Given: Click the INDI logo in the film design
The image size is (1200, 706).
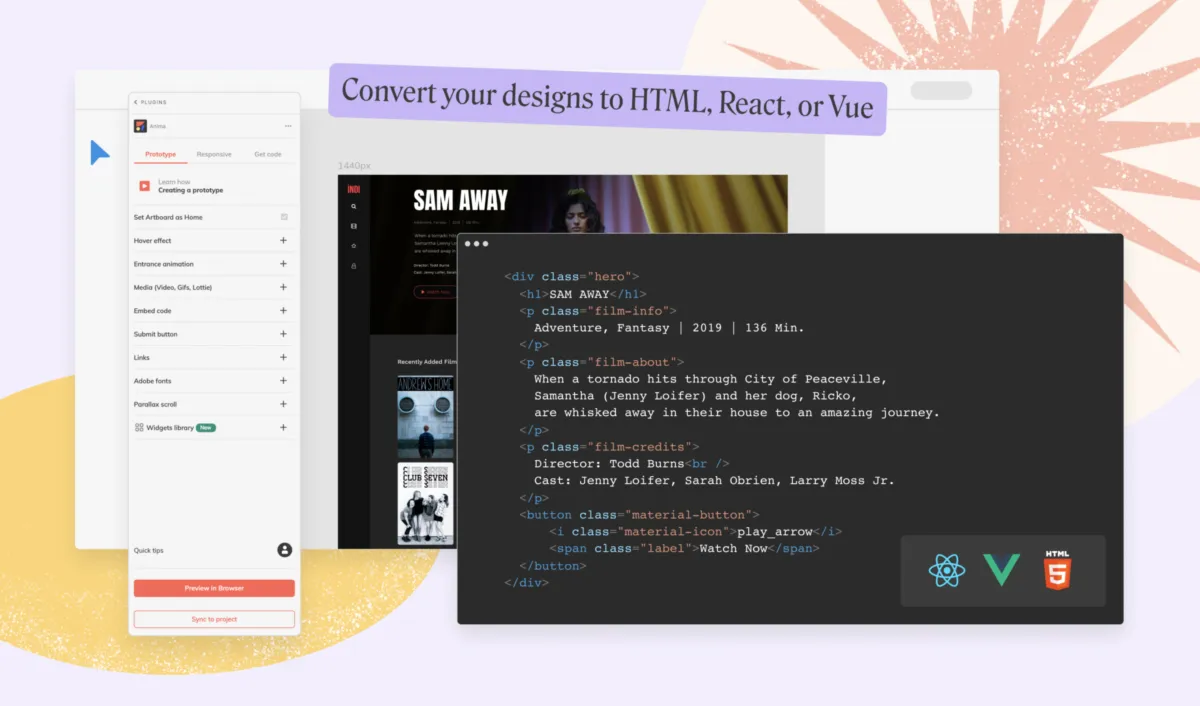Looking at the screenshot, I should [x=353, y=188].
